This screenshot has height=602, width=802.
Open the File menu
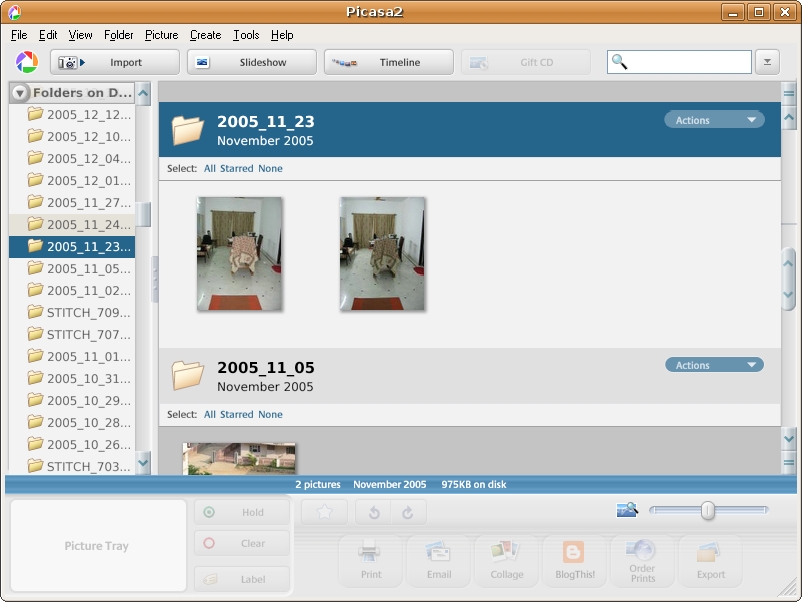[19, 35]
